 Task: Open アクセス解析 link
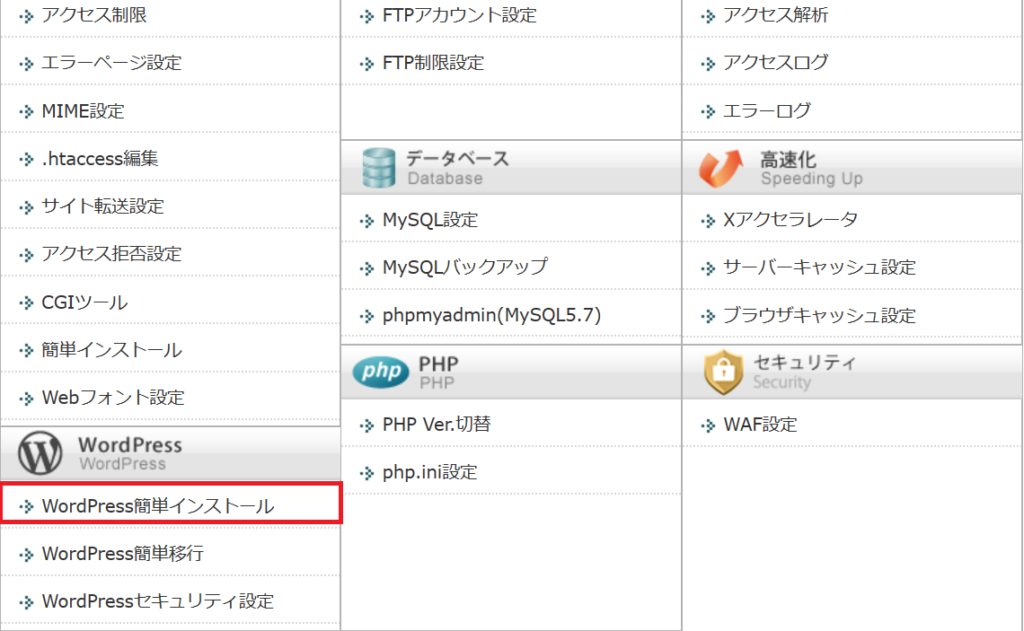[776, 15]
